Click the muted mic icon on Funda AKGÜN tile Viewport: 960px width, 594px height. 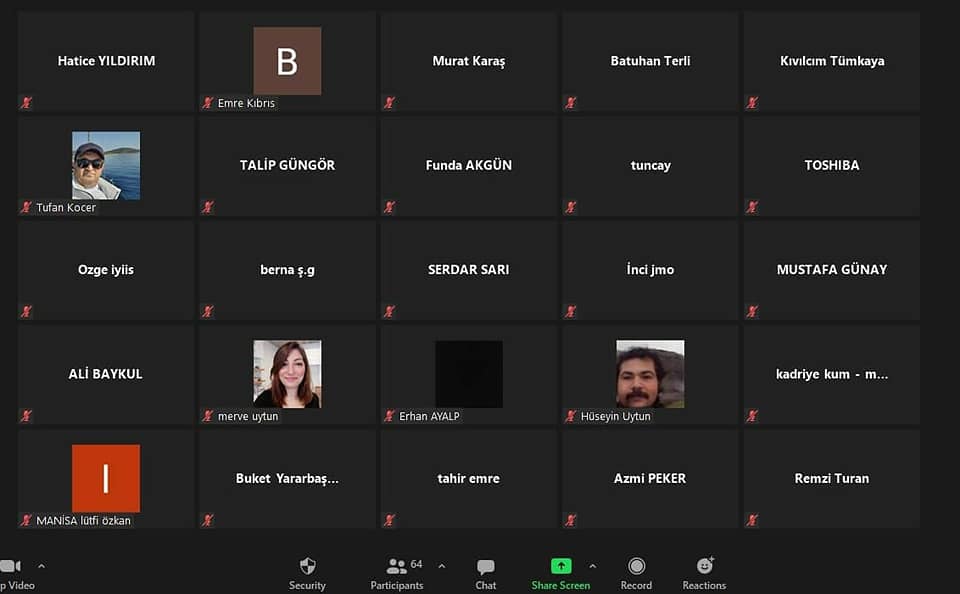pos(389,207)
